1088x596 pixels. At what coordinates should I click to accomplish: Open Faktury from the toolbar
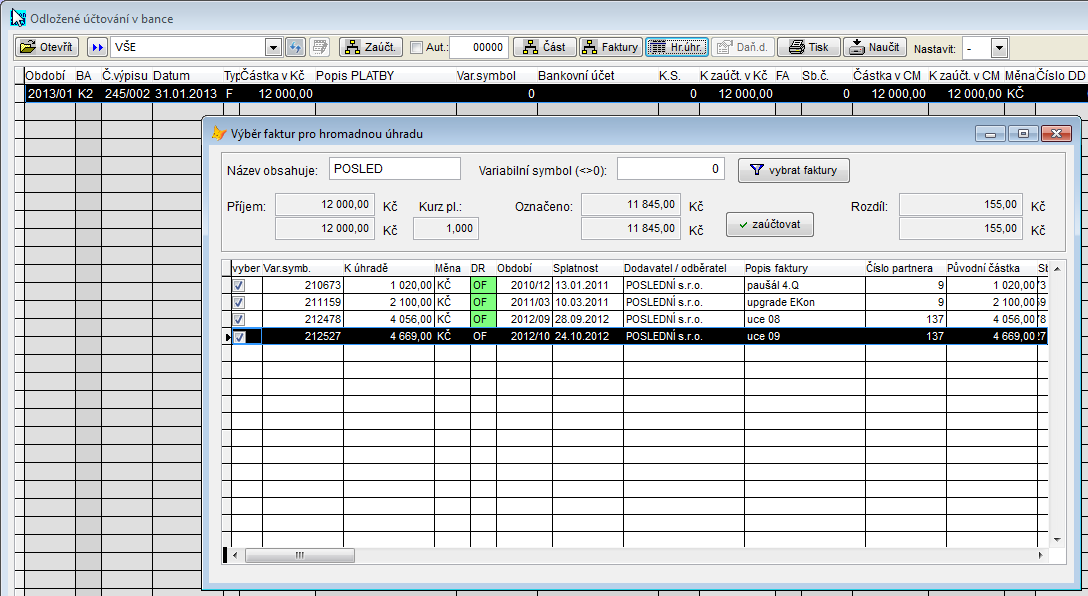coord(611,47)
